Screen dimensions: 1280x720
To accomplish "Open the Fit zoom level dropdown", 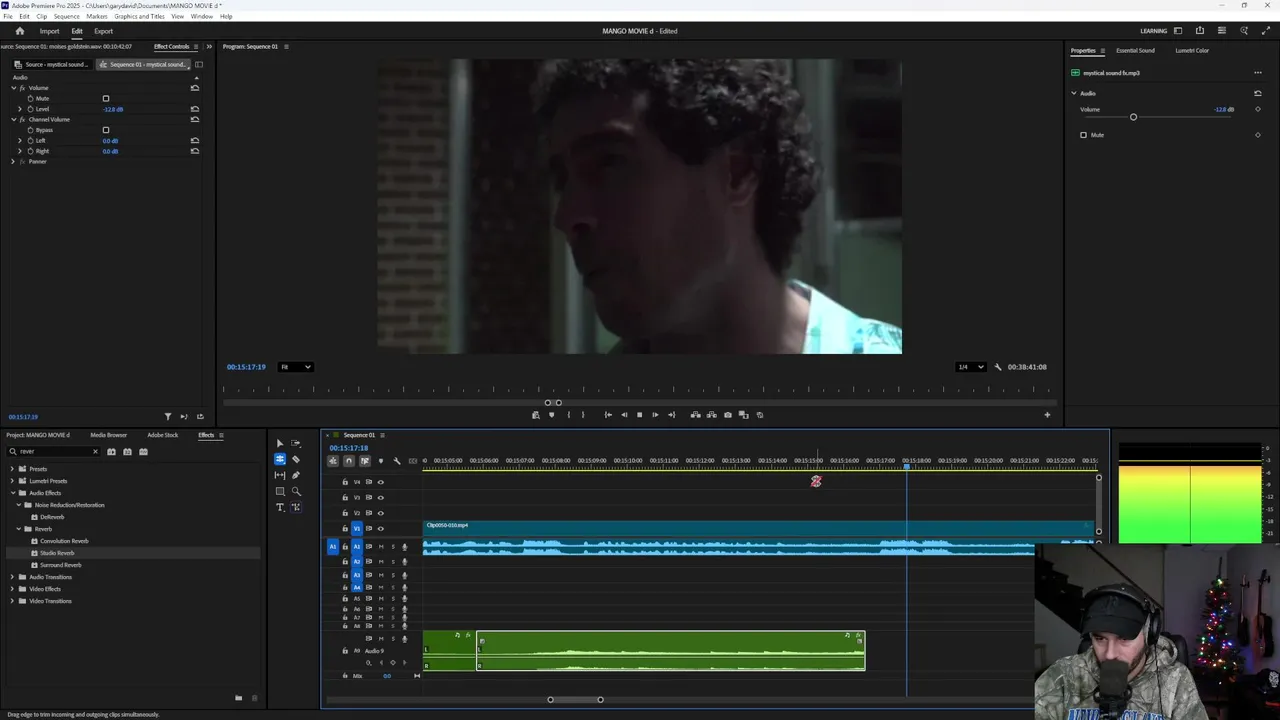I will click(295, 367).
